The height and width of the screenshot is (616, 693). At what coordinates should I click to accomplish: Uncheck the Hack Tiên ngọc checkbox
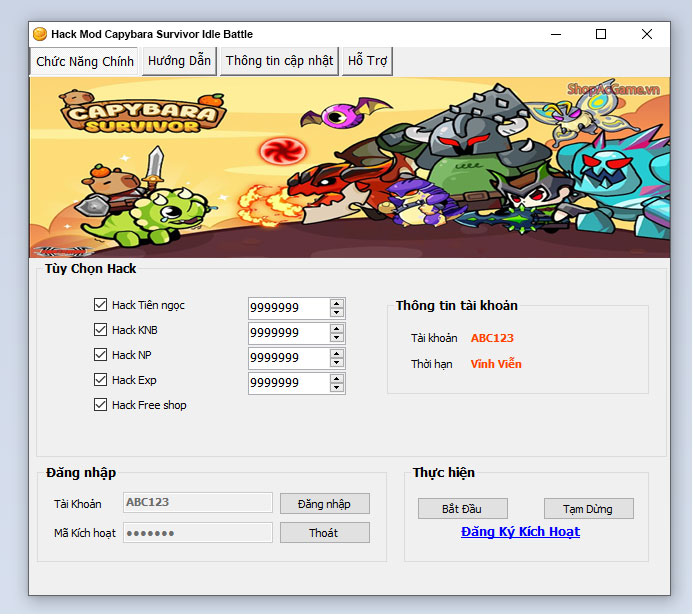[100, 305]
